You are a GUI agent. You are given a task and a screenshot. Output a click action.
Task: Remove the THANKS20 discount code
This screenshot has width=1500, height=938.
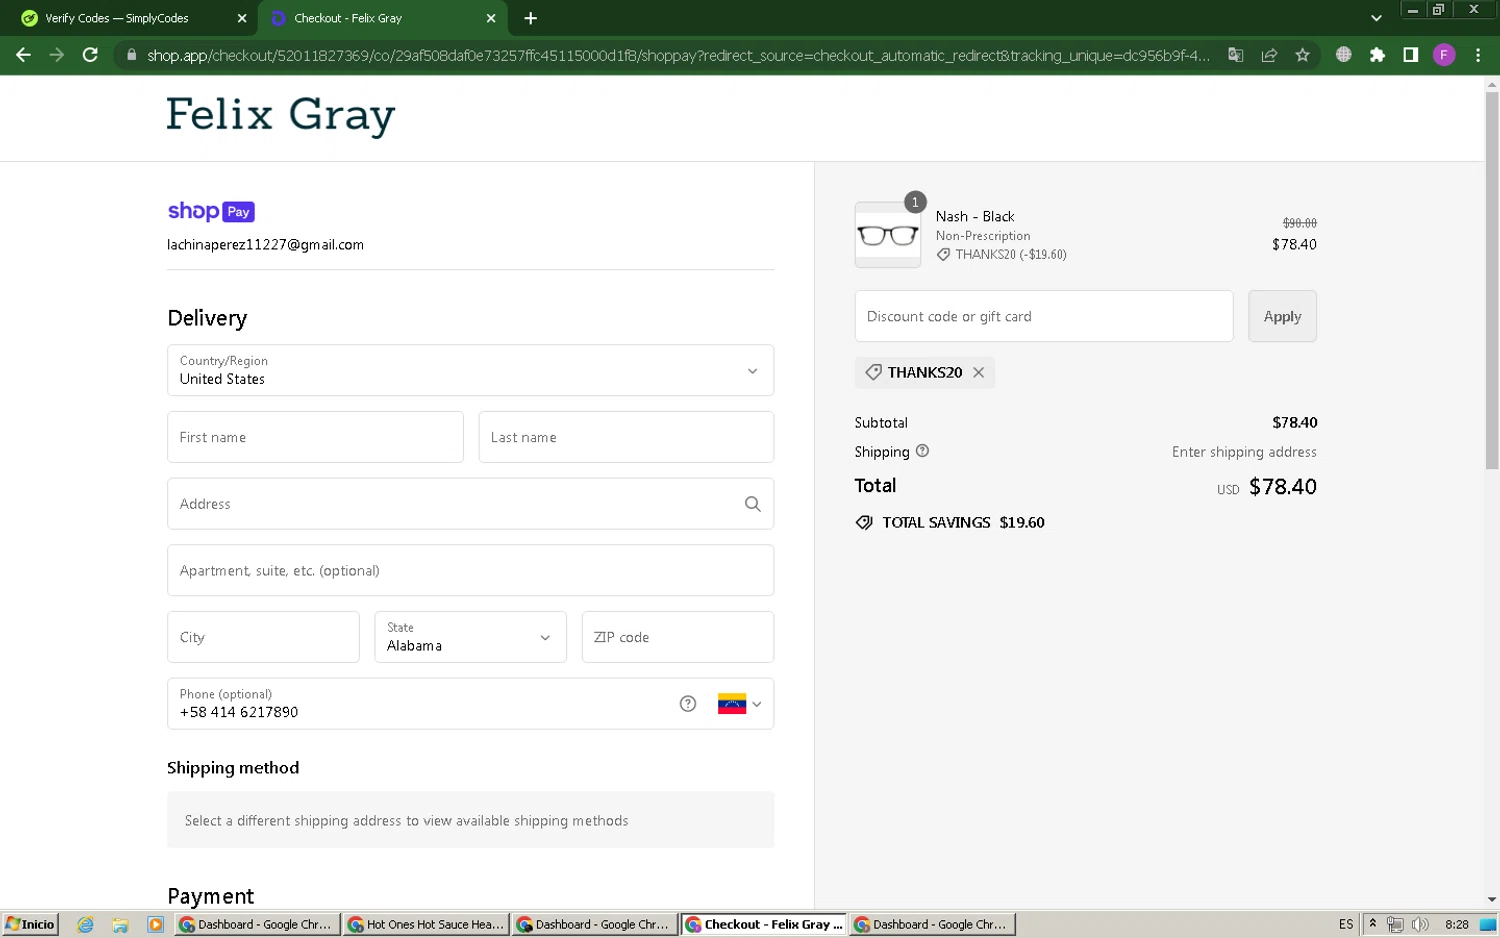979,372
